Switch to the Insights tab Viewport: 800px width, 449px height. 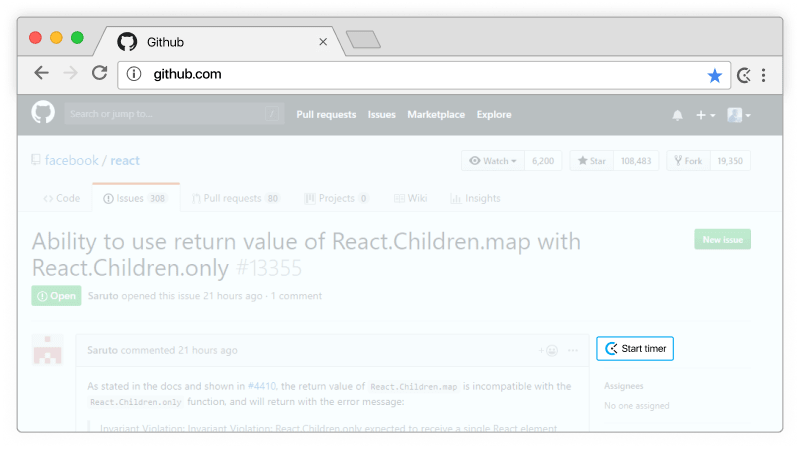click(x=476, y=198)
